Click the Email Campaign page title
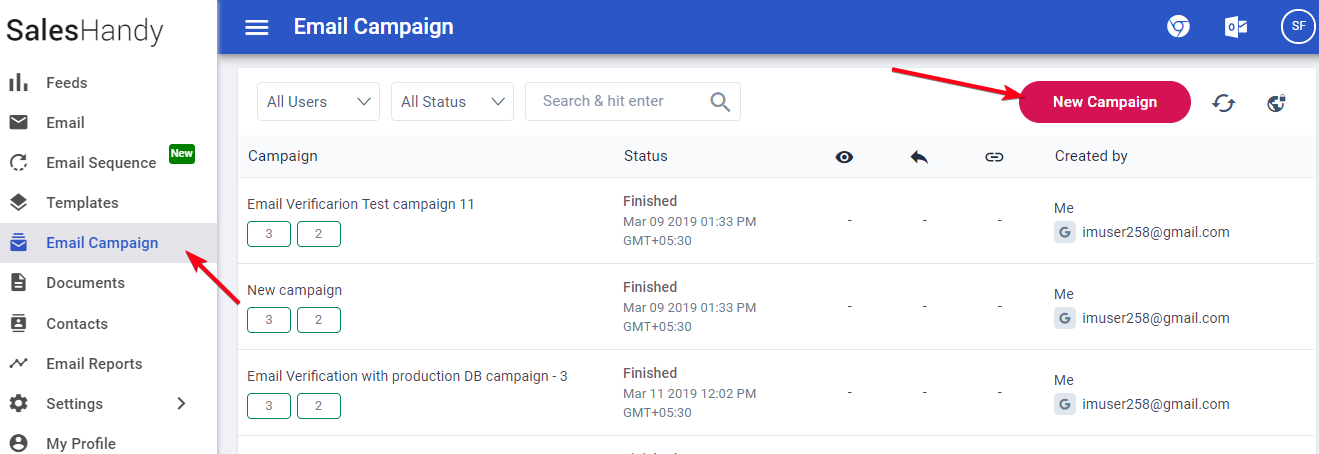Image resolution: width=1319 pixels, height=454 pixels. 373,27
